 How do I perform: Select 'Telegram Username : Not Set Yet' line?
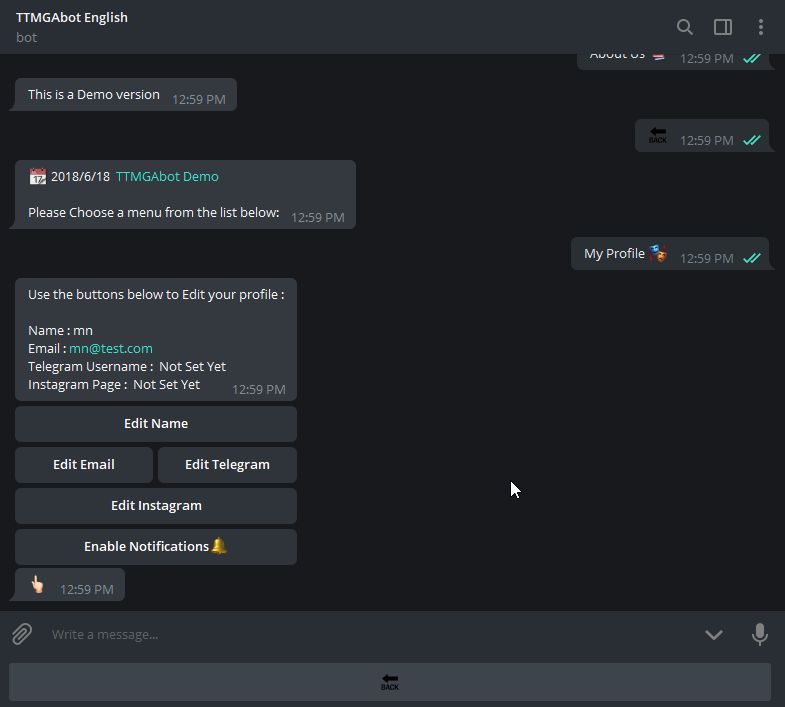[x=127, y=367]
